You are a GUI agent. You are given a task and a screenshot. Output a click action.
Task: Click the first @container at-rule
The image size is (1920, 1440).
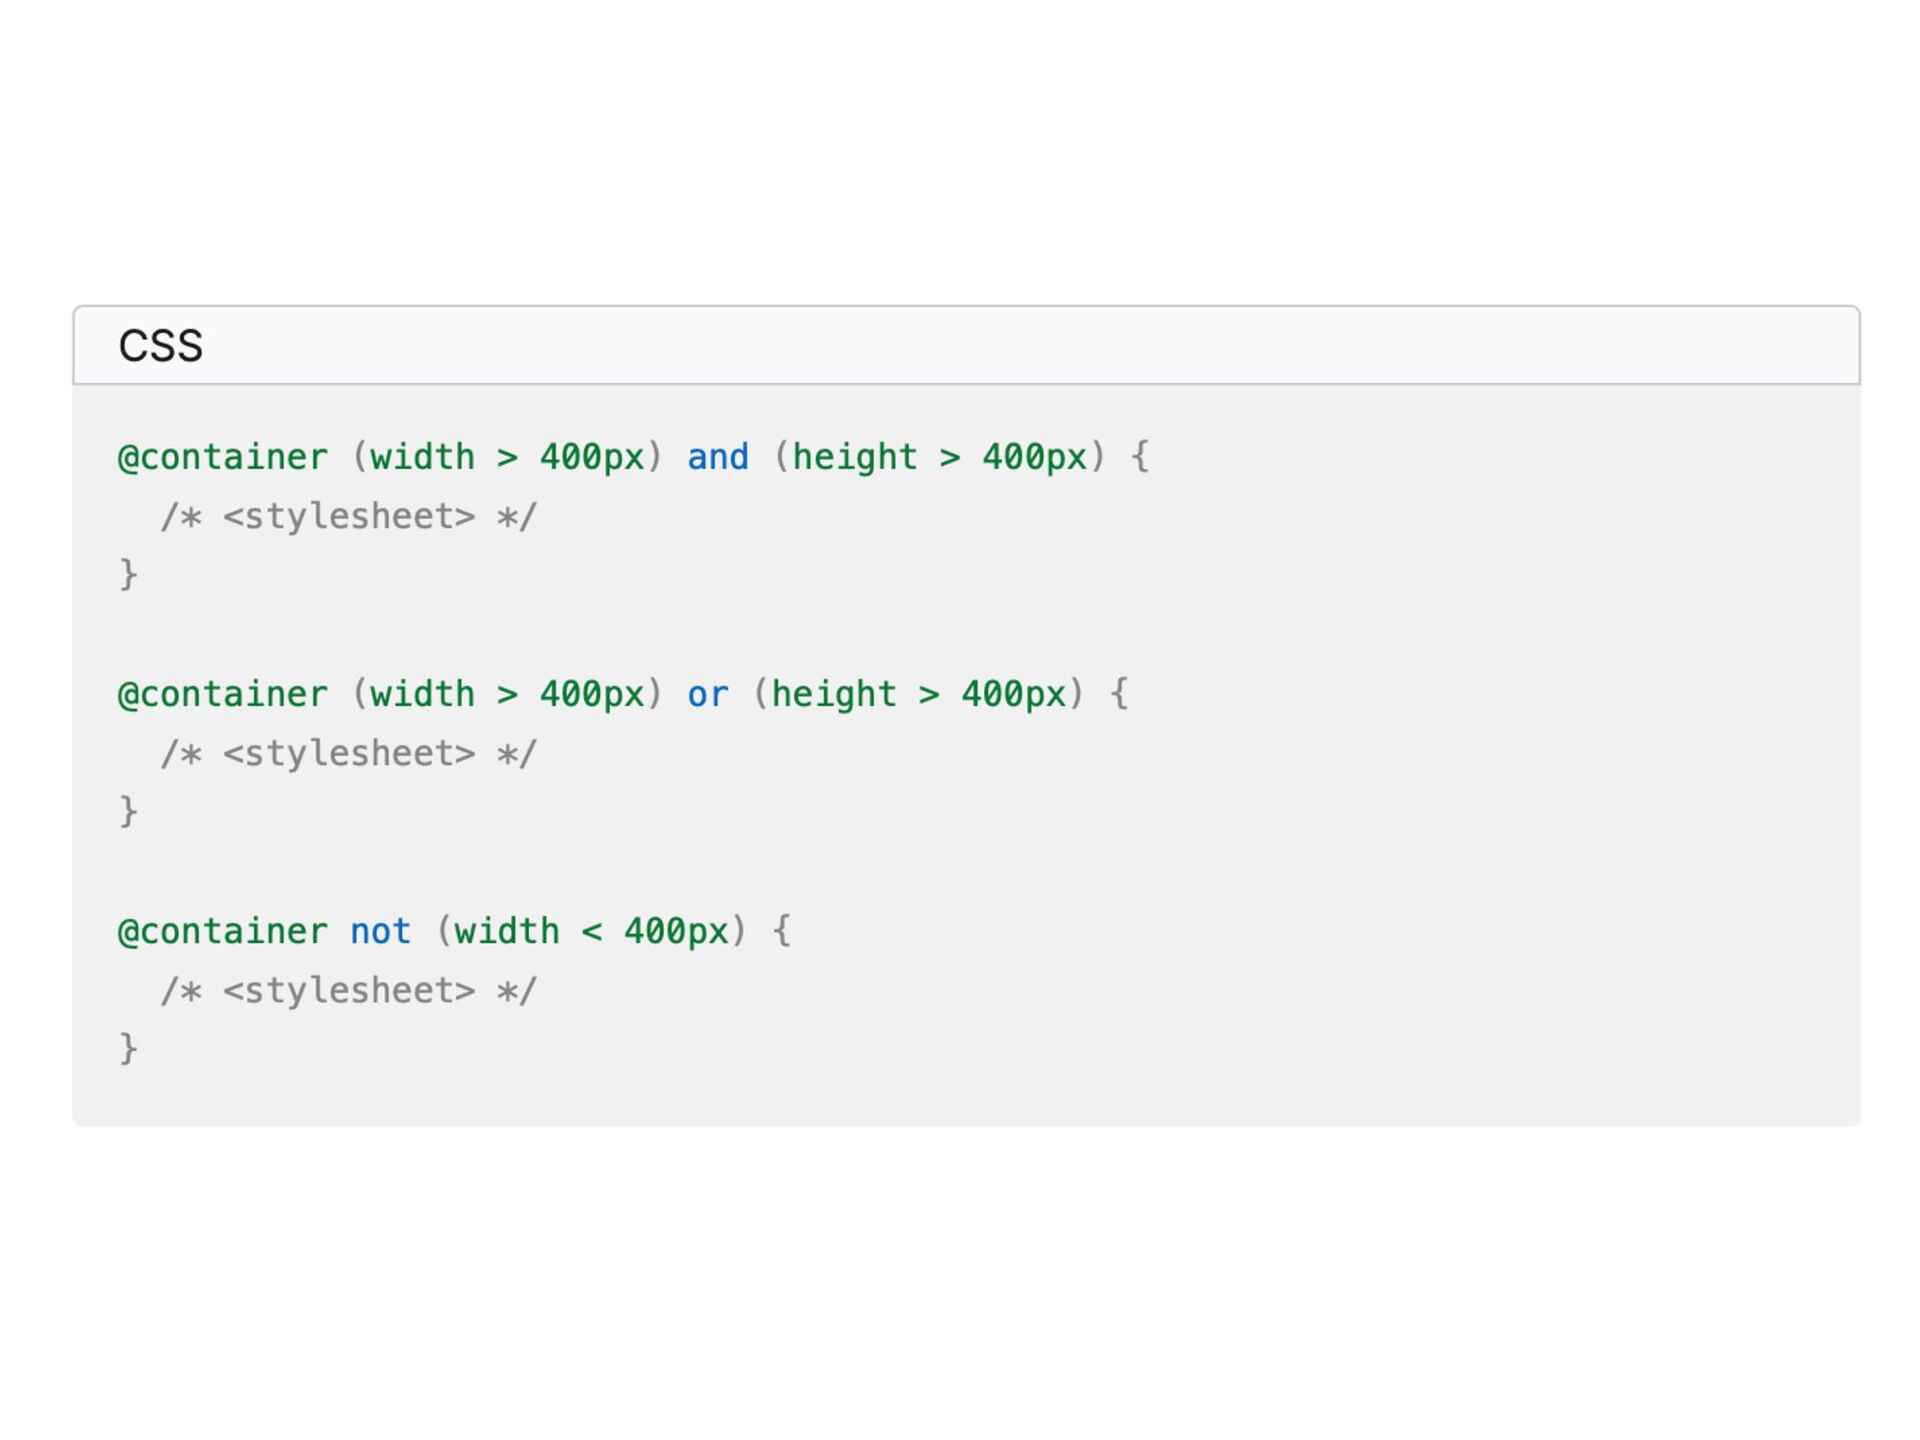222,457
